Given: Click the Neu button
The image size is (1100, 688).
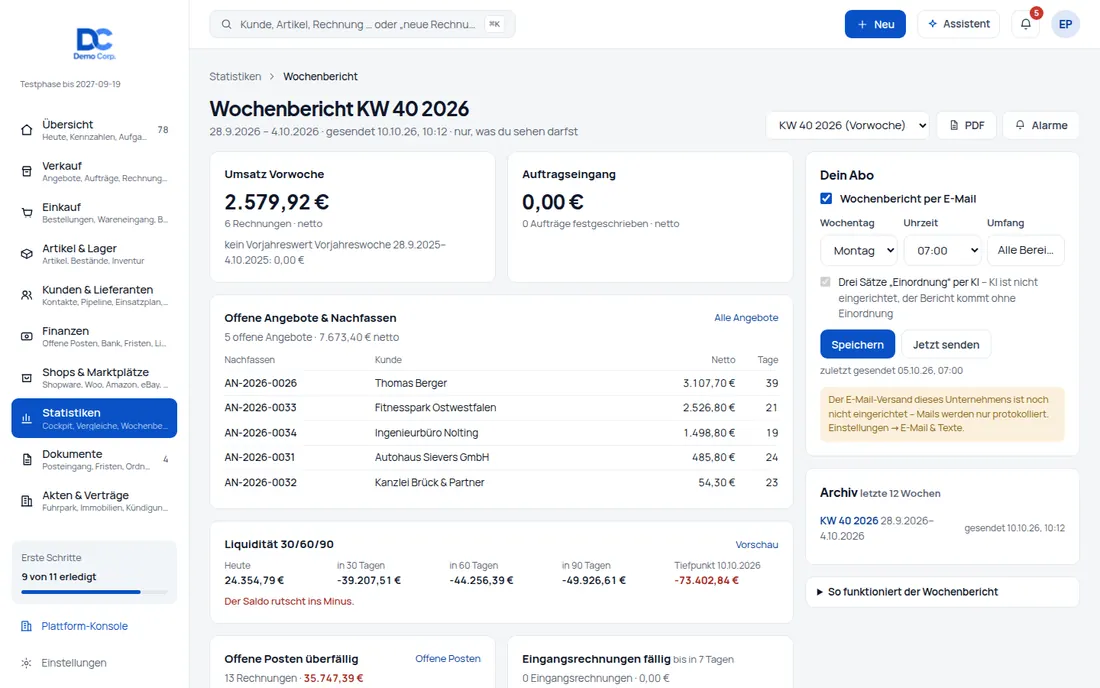Looking at the screenshot, I should tap(875, 24).
